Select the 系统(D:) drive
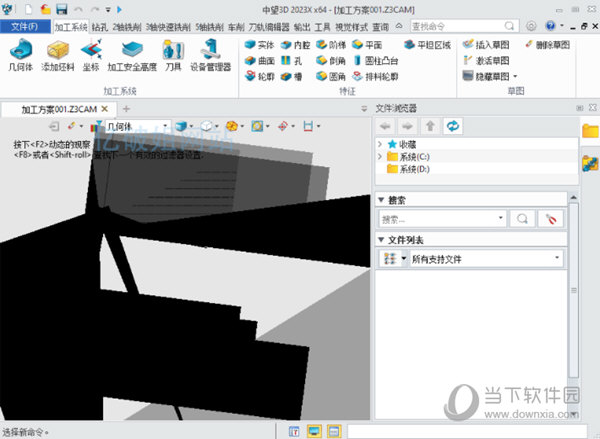Viewport: 600px width, 439px height. (x=408, y=169)
